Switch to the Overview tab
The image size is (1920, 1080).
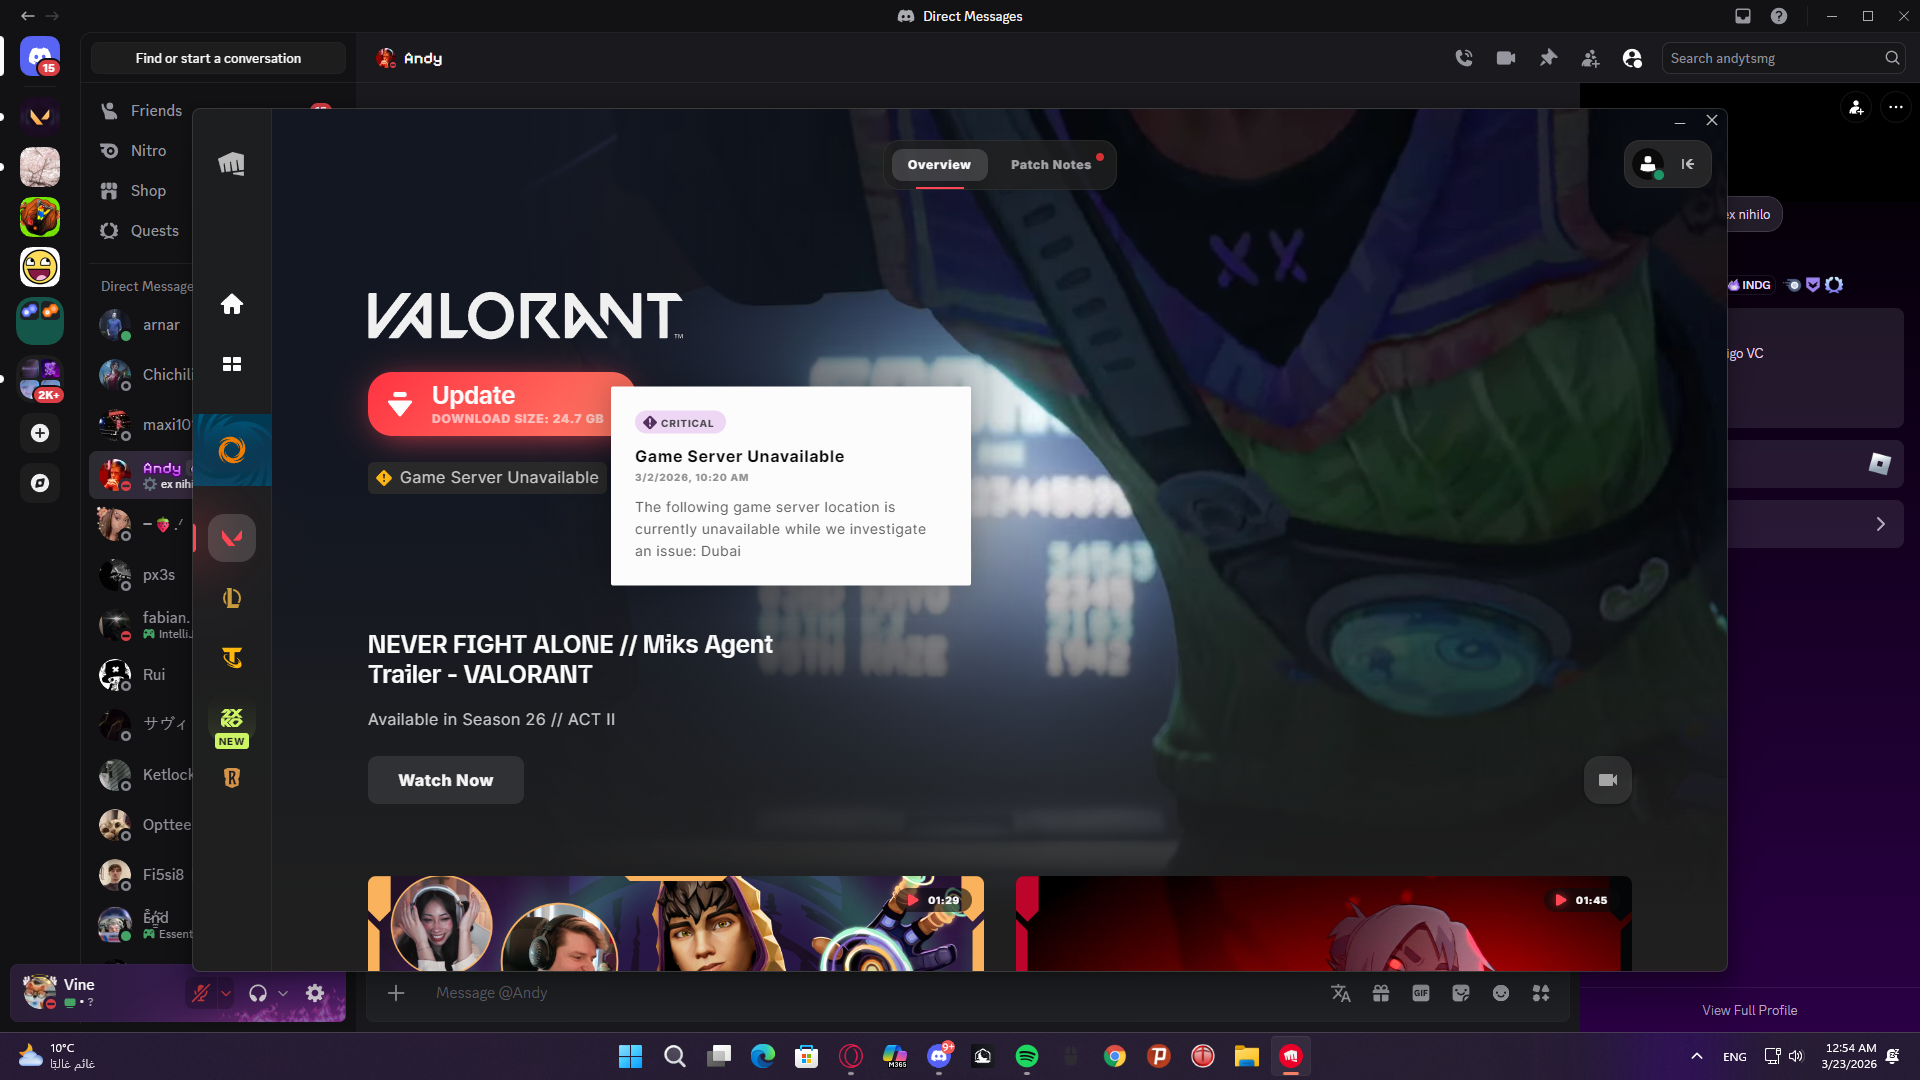(938, 165)
